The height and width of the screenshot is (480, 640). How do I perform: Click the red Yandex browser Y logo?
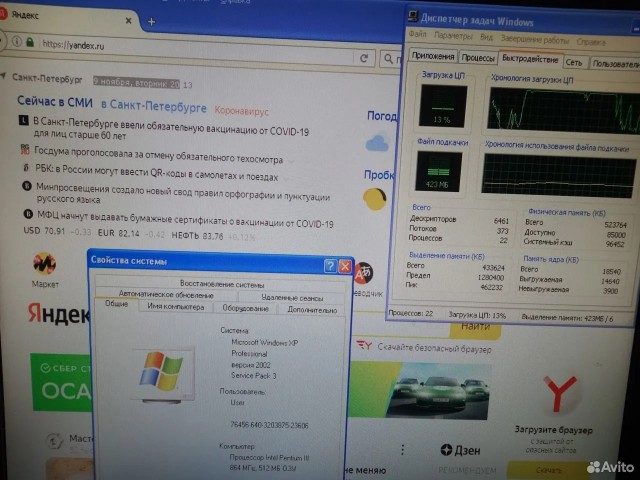coord(560,393)
